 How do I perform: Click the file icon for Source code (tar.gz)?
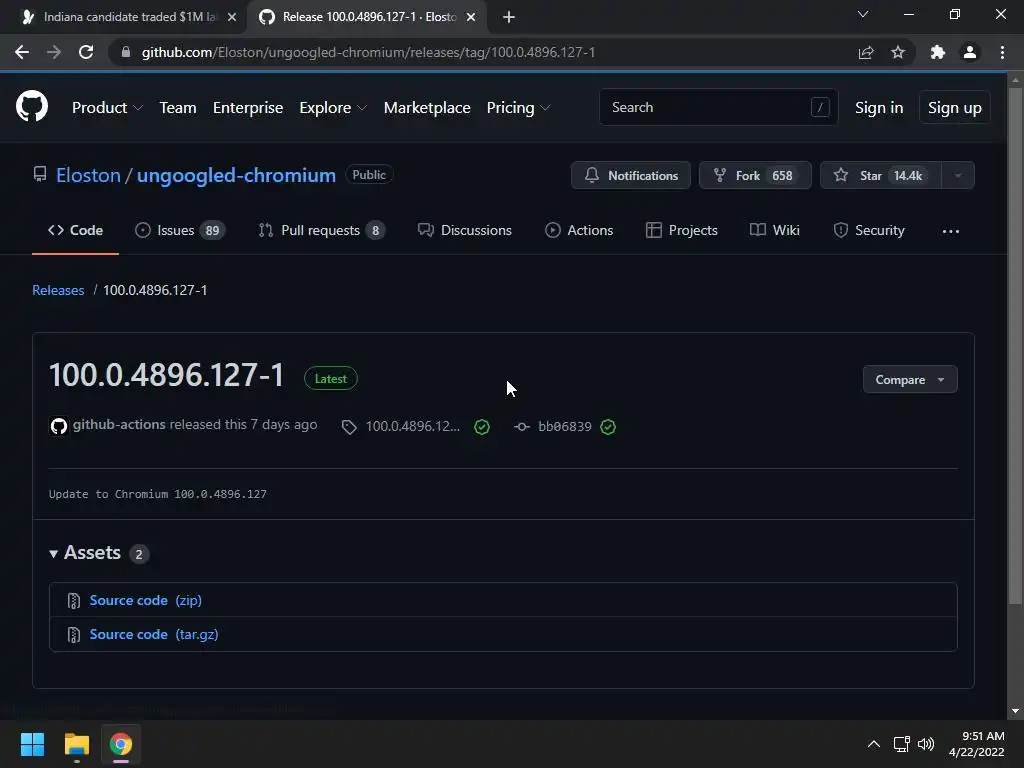(74, 635)
